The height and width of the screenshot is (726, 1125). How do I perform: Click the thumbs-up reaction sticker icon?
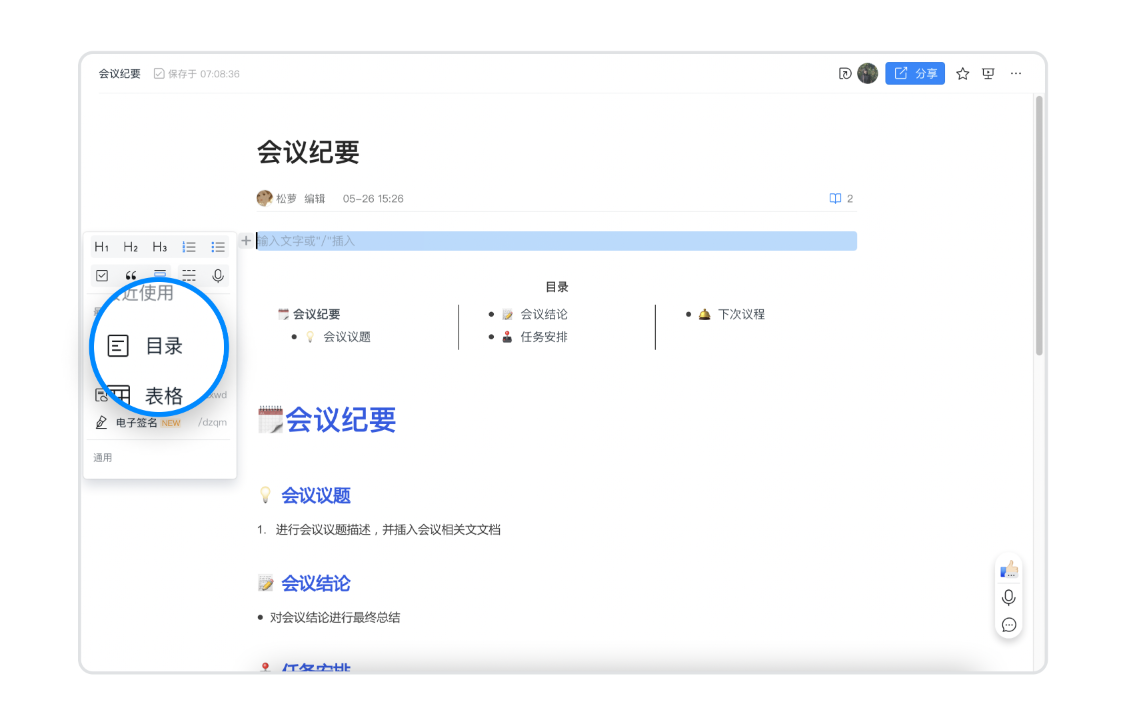click(1009, 571)
